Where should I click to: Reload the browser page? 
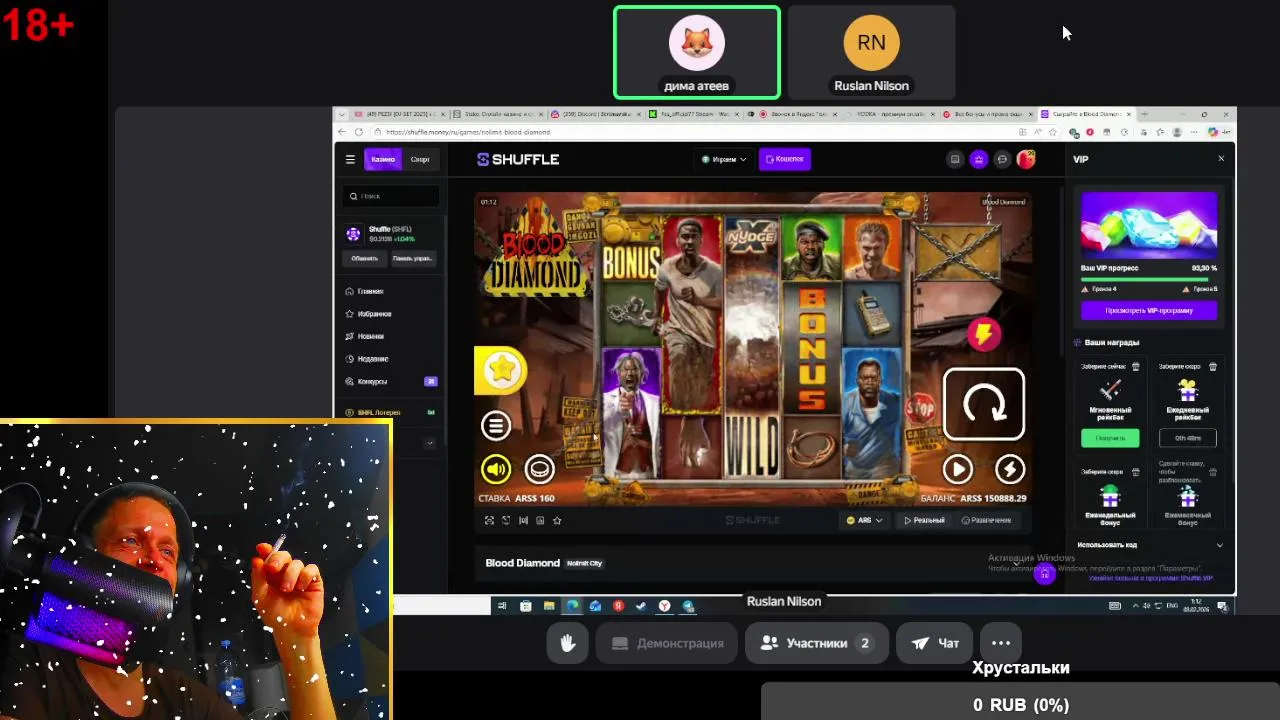(x=359, y=132)
